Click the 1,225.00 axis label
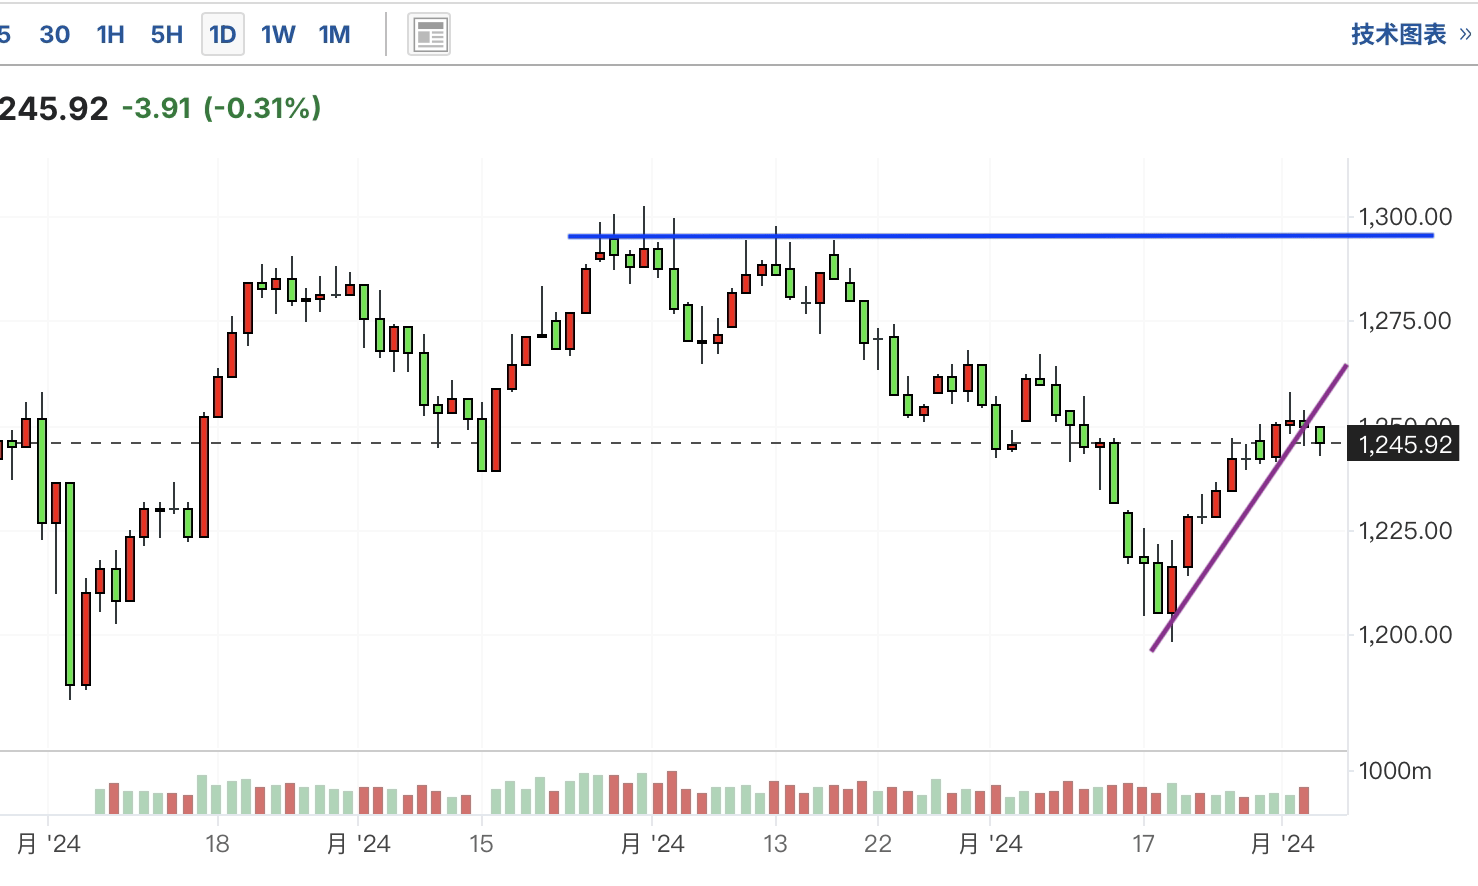The image size is (1478, 886). (1404, 531)
